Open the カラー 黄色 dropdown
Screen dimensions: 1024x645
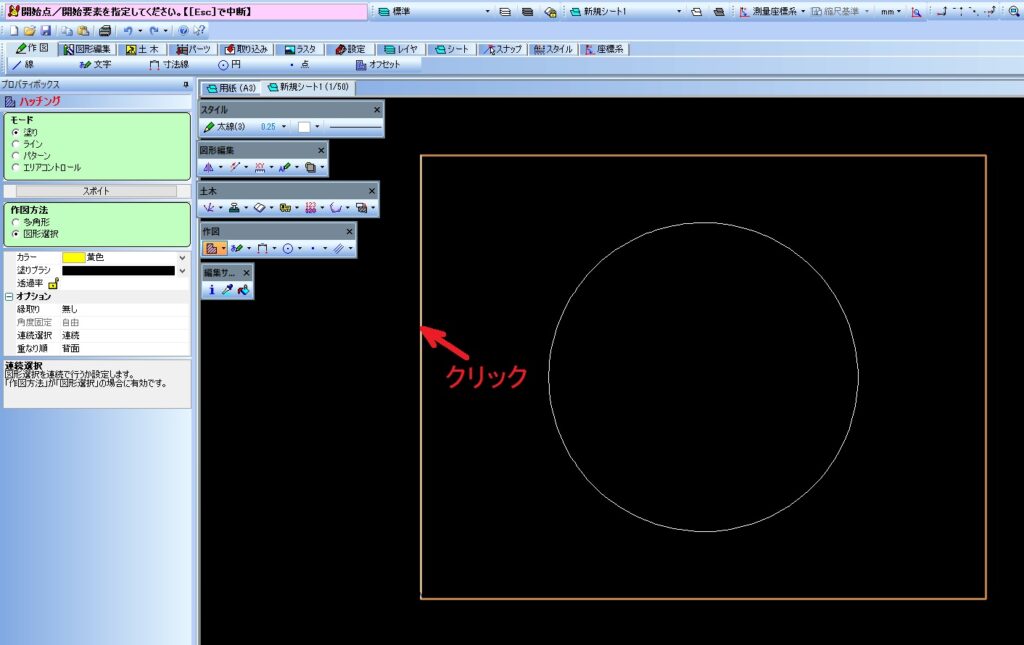click(x=182, y=257)
